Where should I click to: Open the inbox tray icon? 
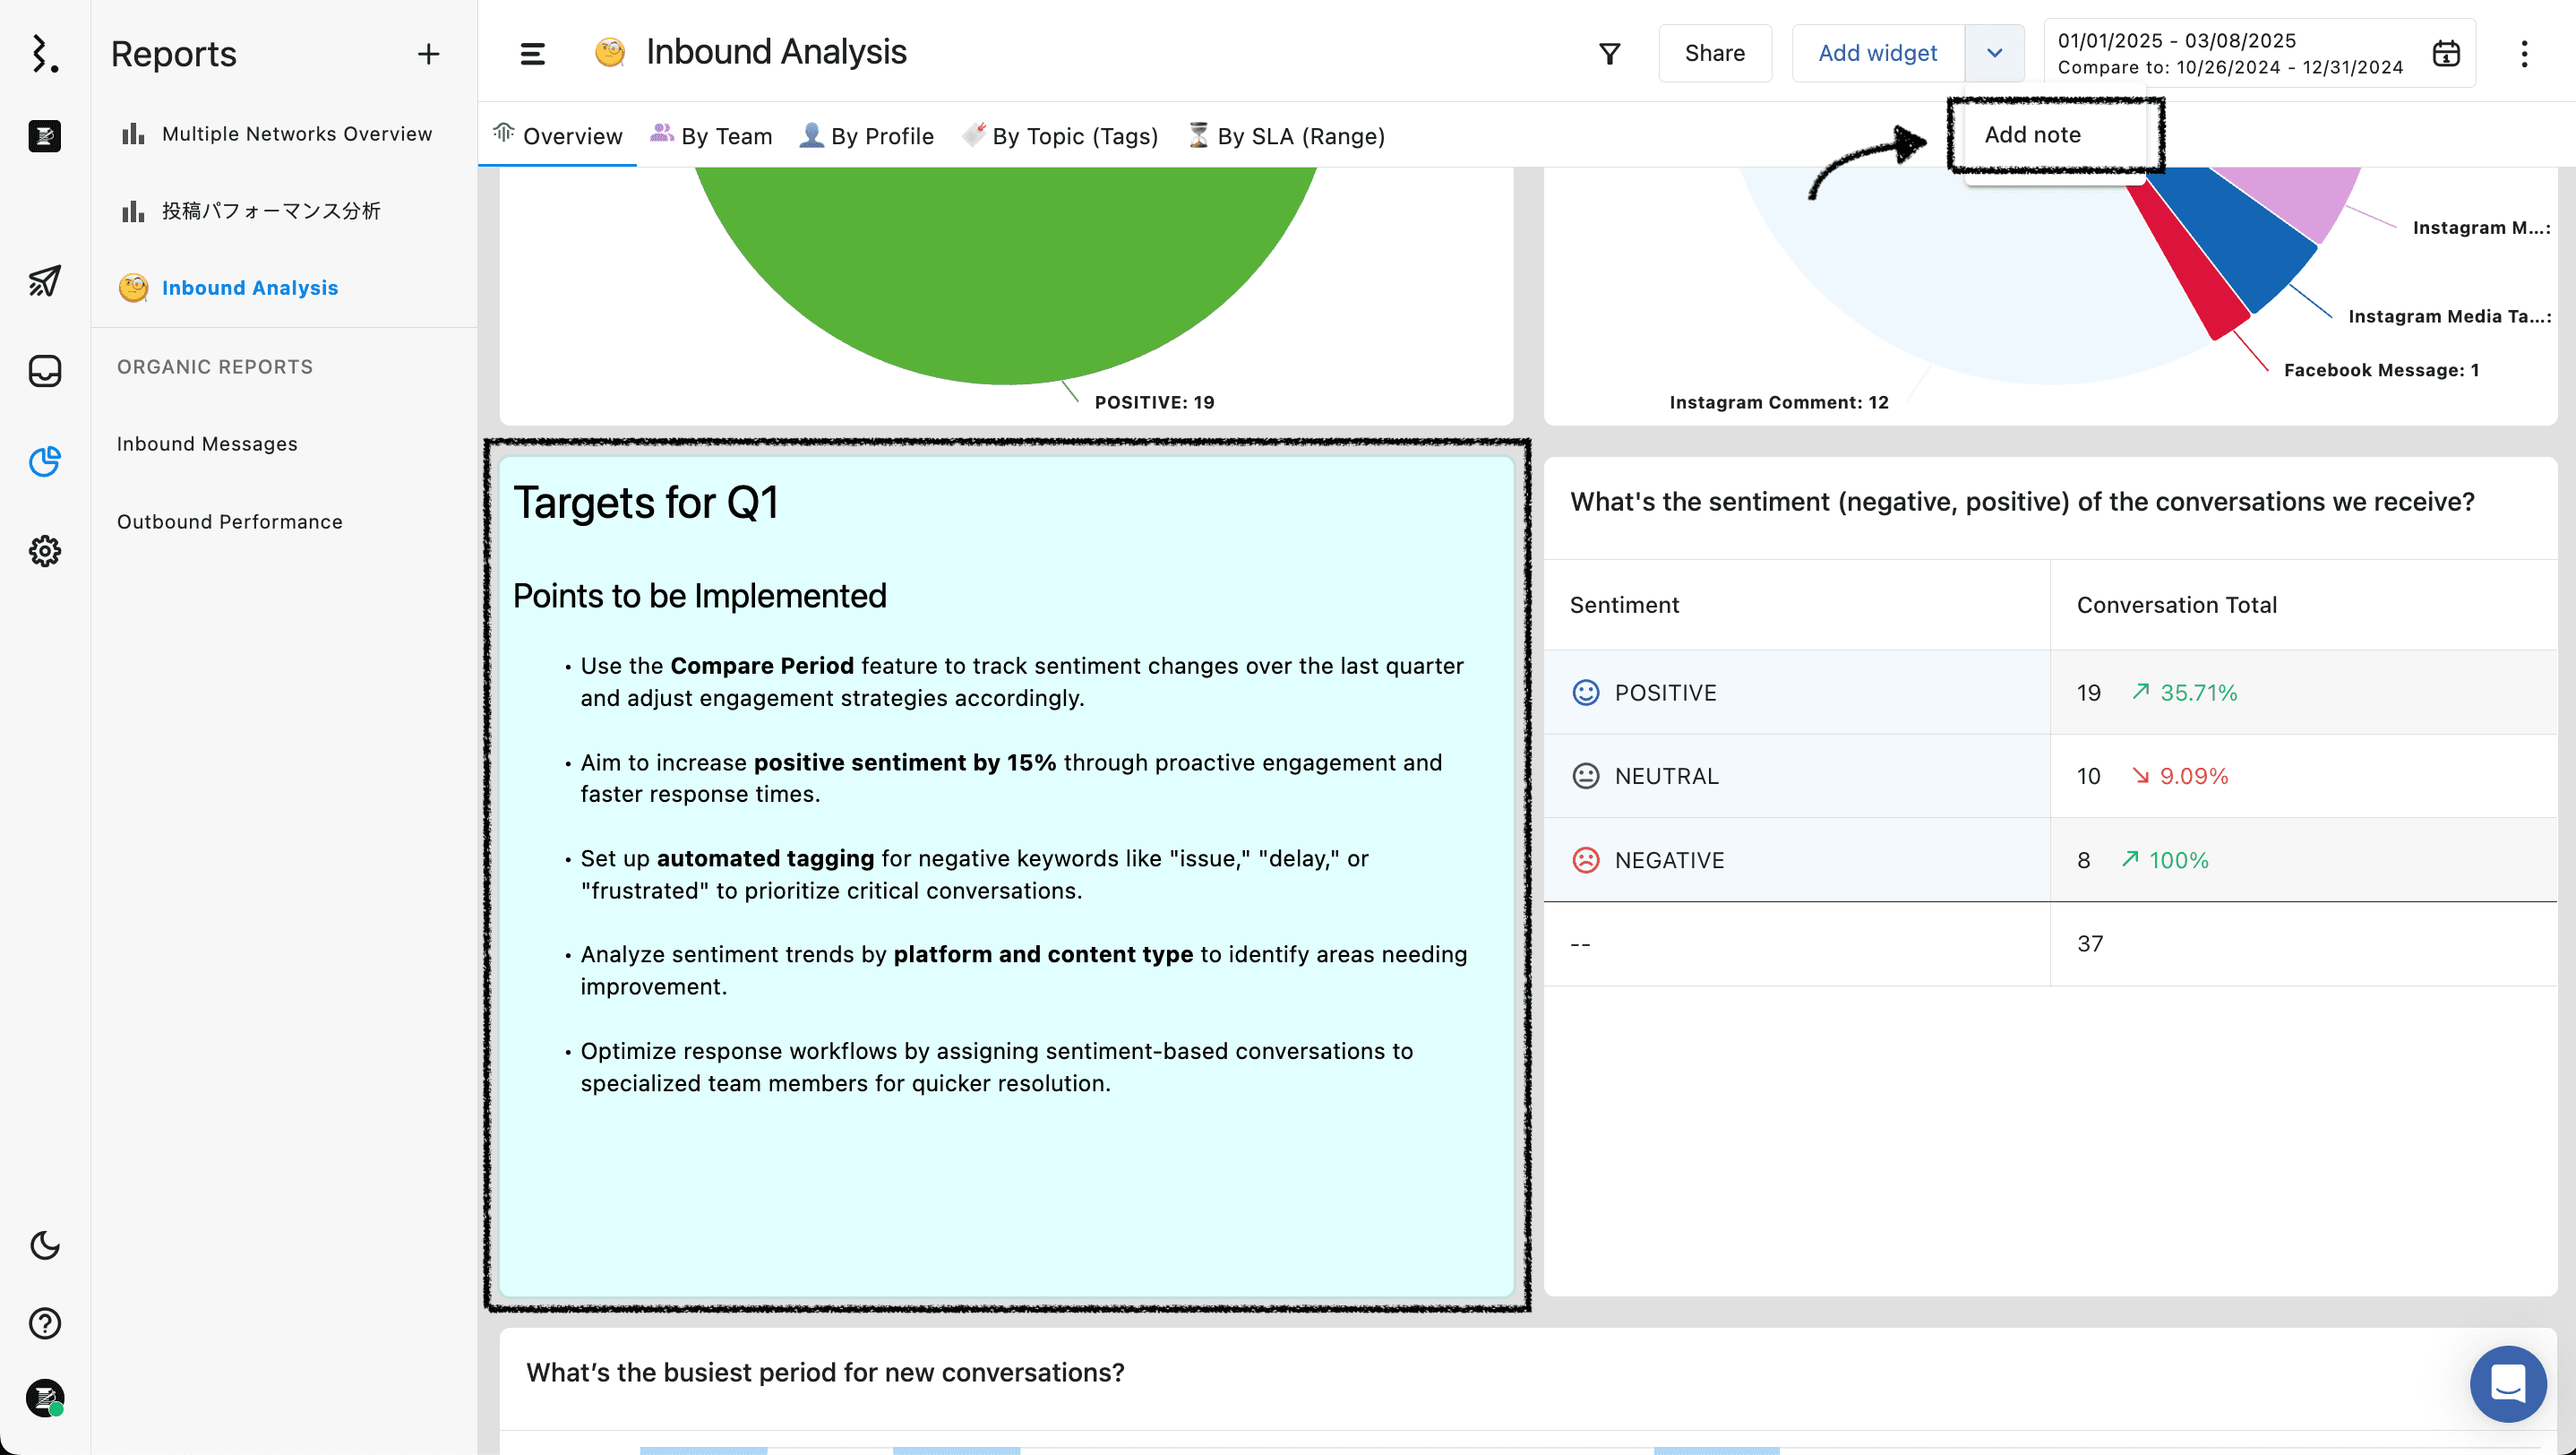coord(45,371)
